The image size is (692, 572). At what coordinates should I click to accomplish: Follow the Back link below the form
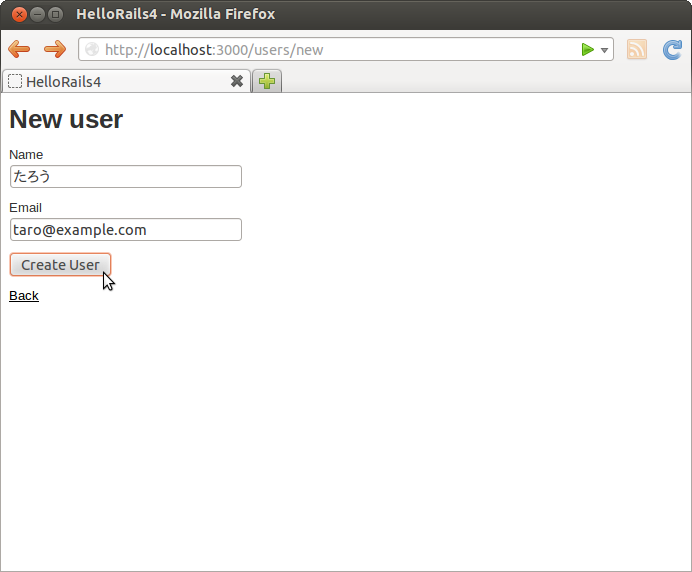tap(24, 295)
